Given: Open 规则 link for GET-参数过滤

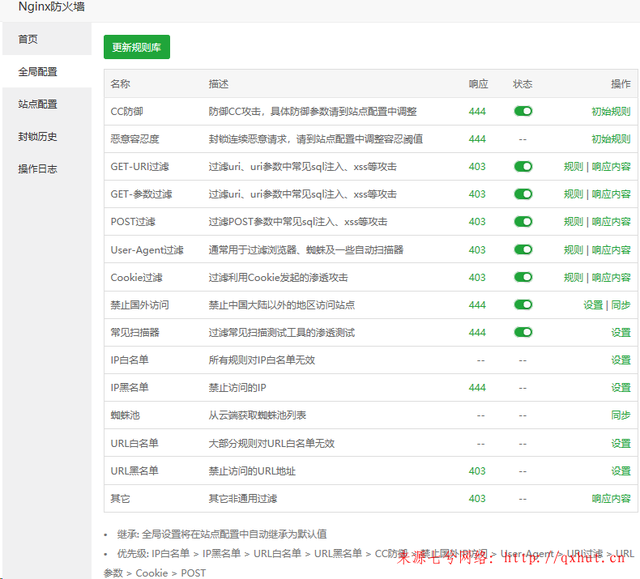Looking at the screenshot, I should click(573, 194).
